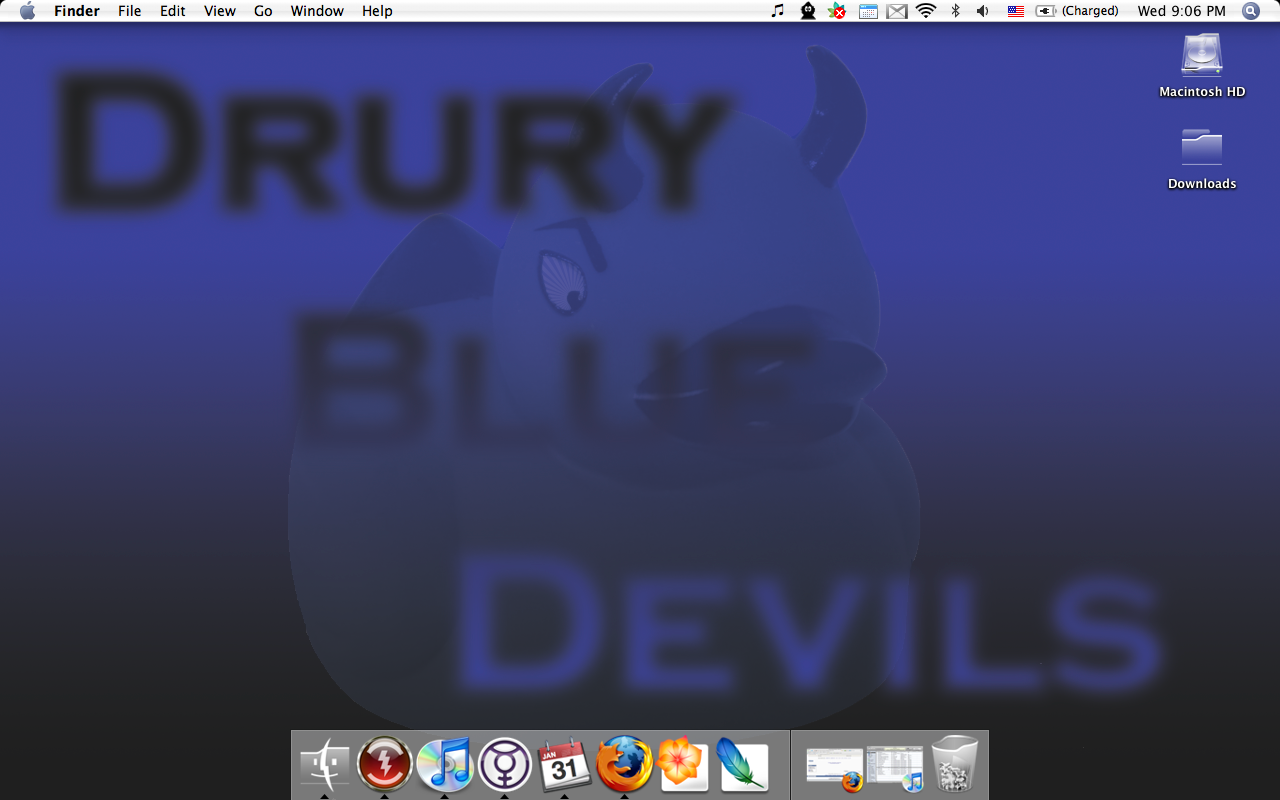
Task: Open the File menu
Action: pos(130,11)
